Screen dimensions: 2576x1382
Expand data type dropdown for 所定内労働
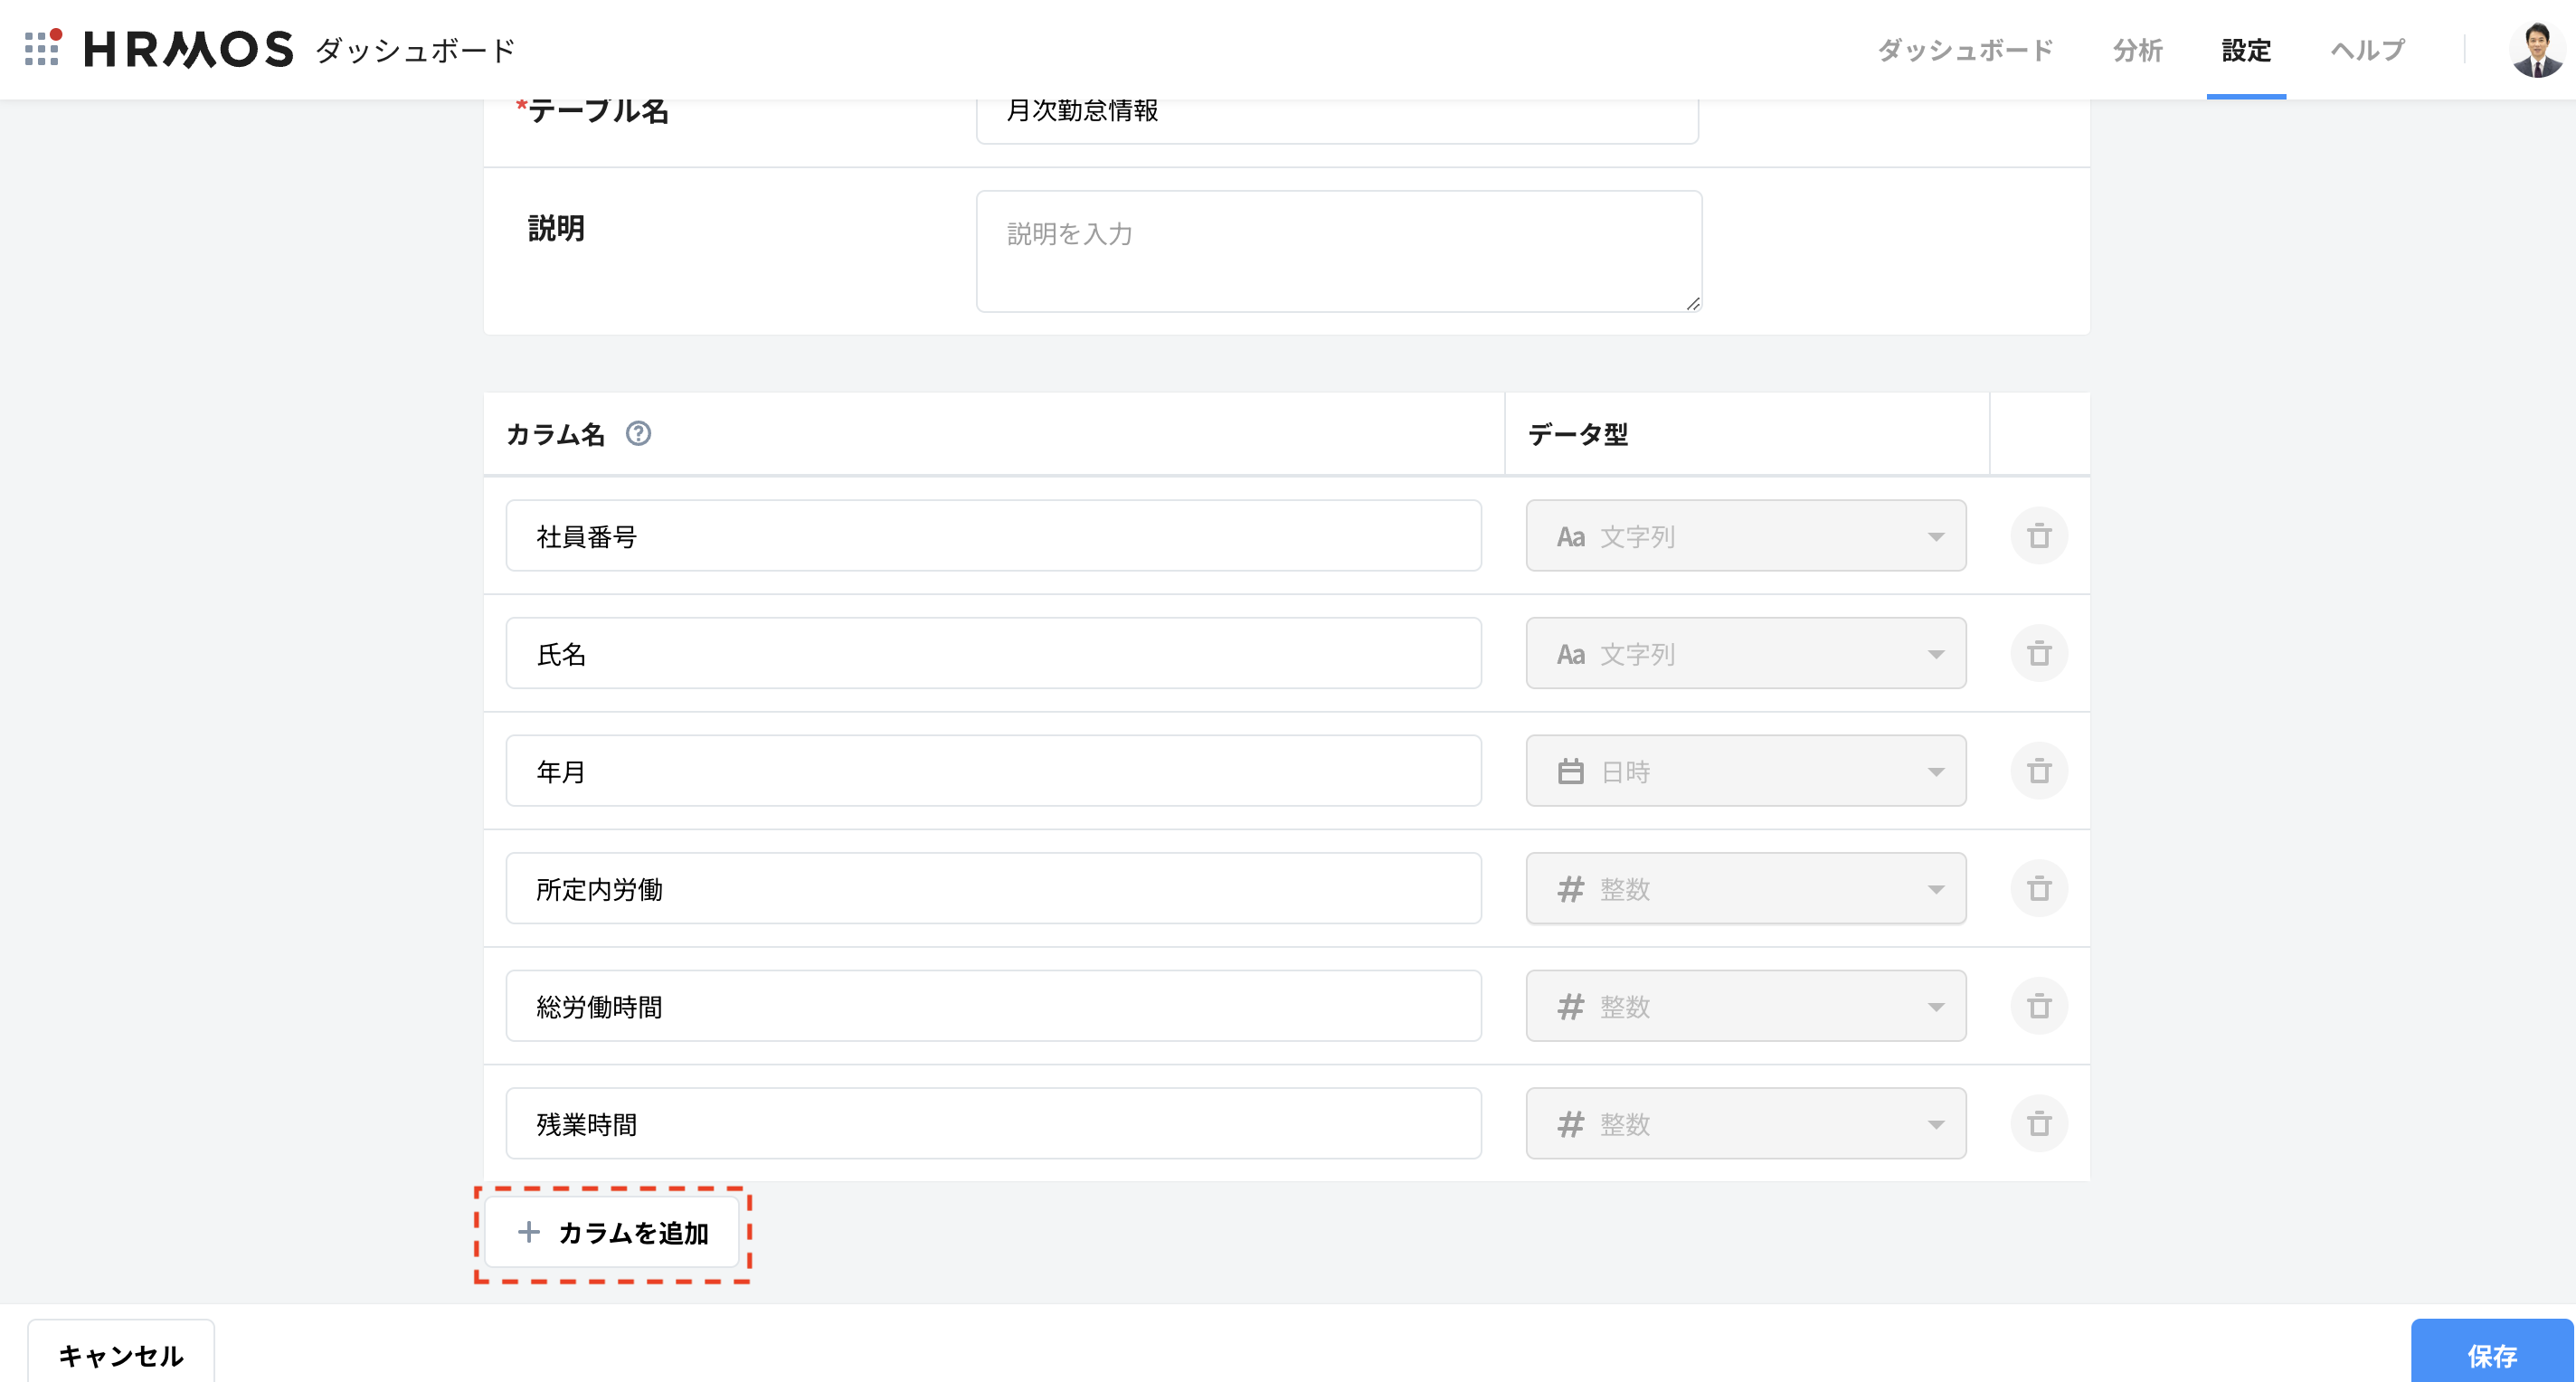tap(1745, 889)
